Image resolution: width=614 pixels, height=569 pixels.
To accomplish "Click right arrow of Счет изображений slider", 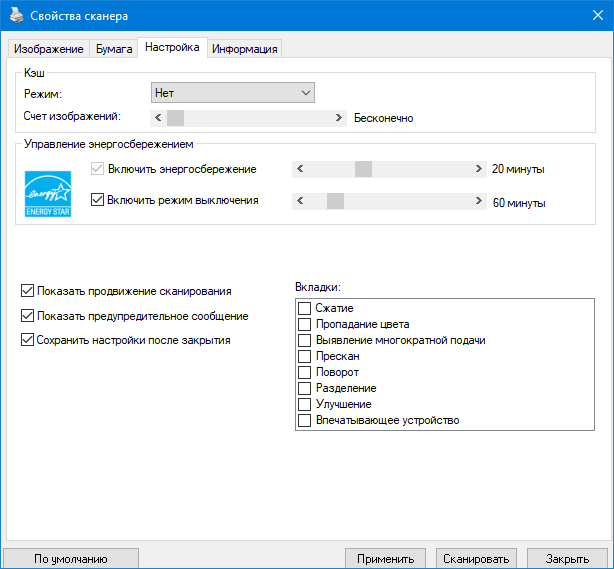I will (339, 118).
